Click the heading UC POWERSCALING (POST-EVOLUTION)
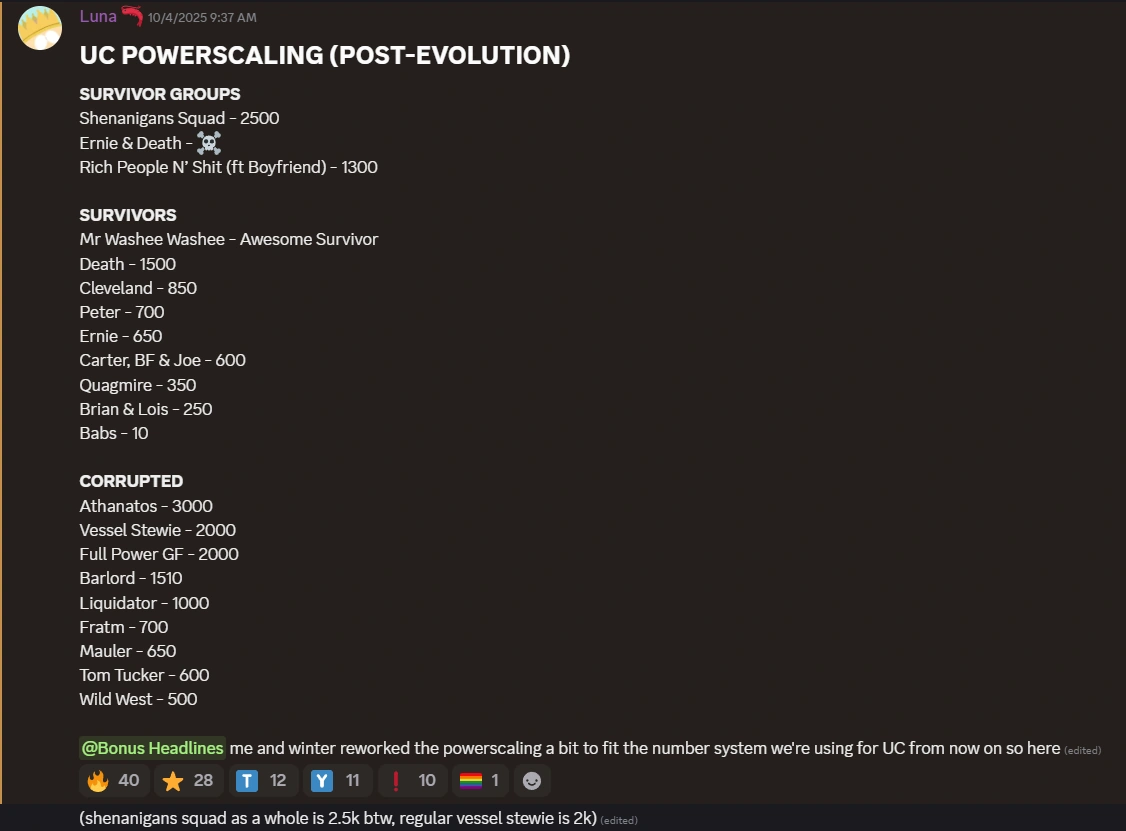The image size is (1126, 831). click(325, 55)
